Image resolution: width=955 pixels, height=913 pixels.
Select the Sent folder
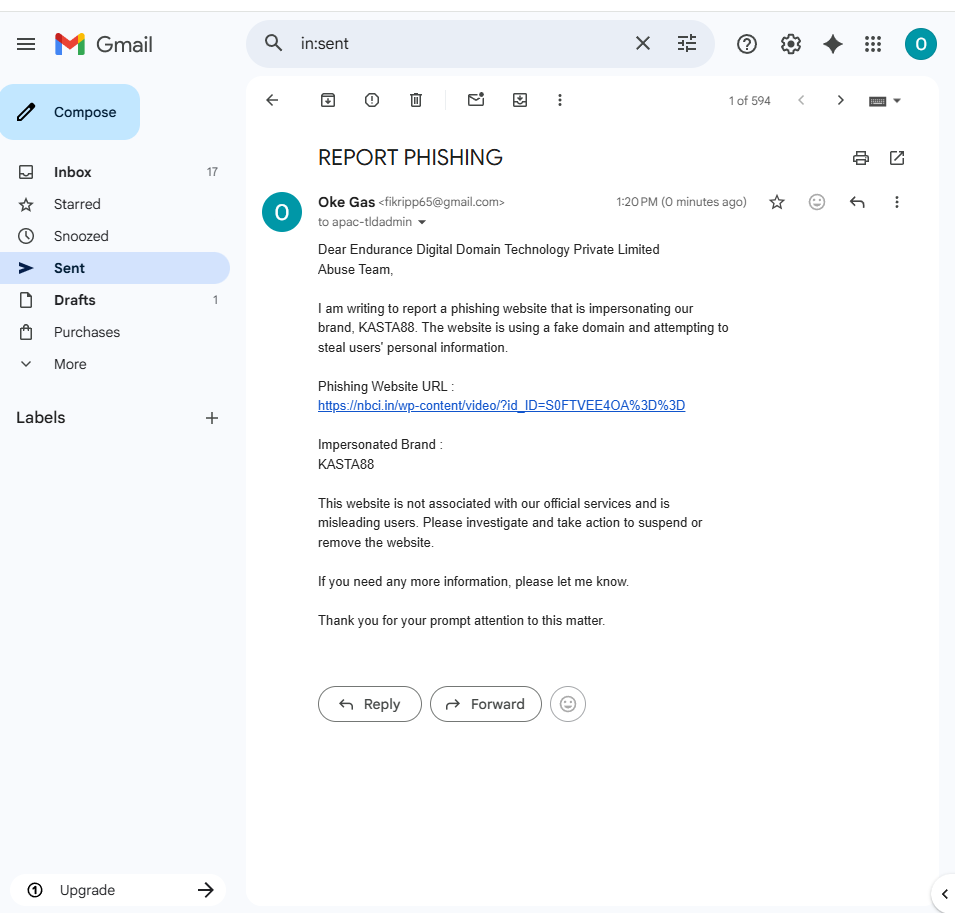(x=115, y=268)
